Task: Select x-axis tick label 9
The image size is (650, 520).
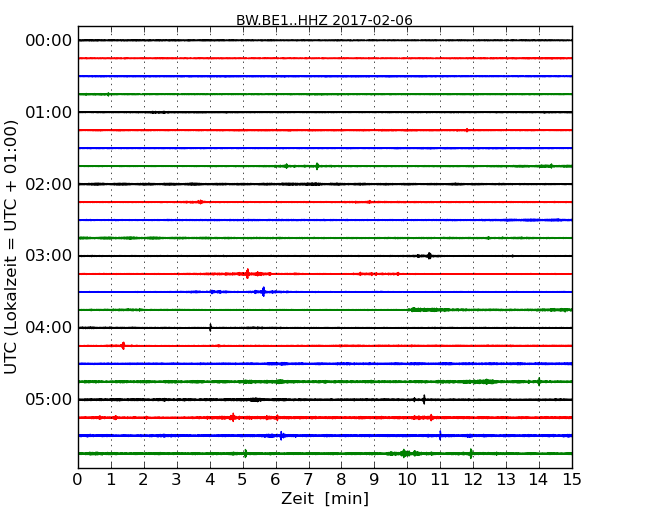Action: [374, 480]
